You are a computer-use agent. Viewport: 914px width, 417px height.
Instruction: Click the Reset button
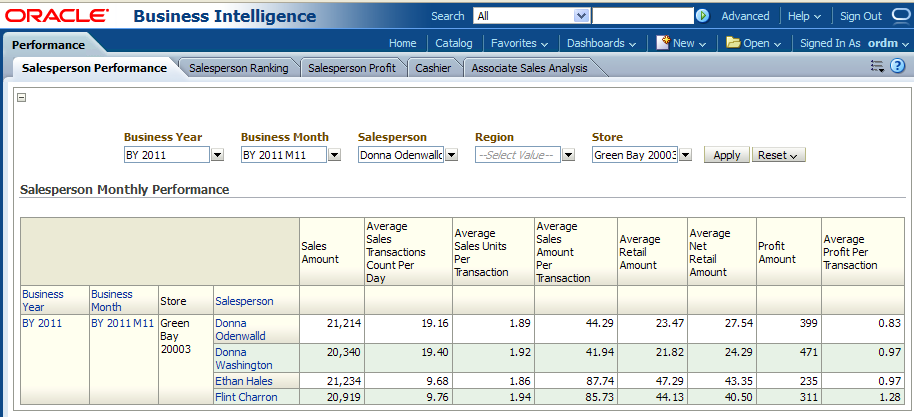click(x=780, y=155)
